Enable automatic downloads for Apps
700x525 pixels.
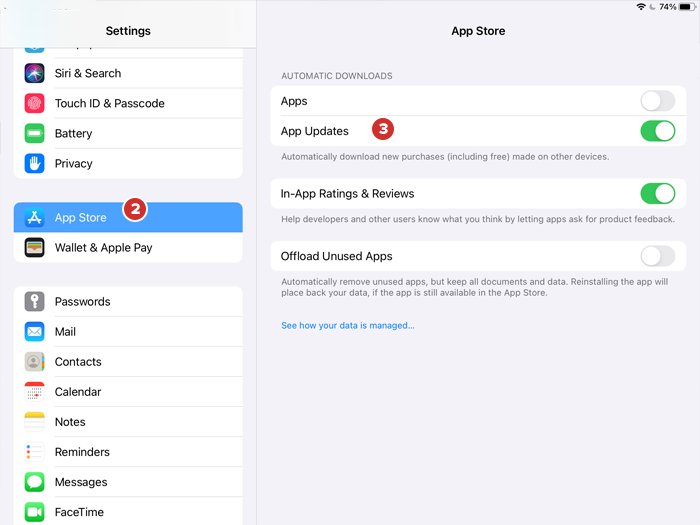(657, 101)
